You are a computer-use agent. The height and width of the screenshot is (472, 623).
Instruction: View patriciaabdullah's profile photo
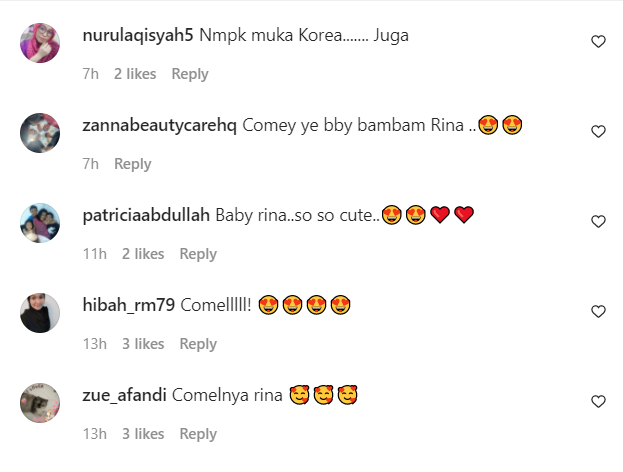tap(40, 223)
